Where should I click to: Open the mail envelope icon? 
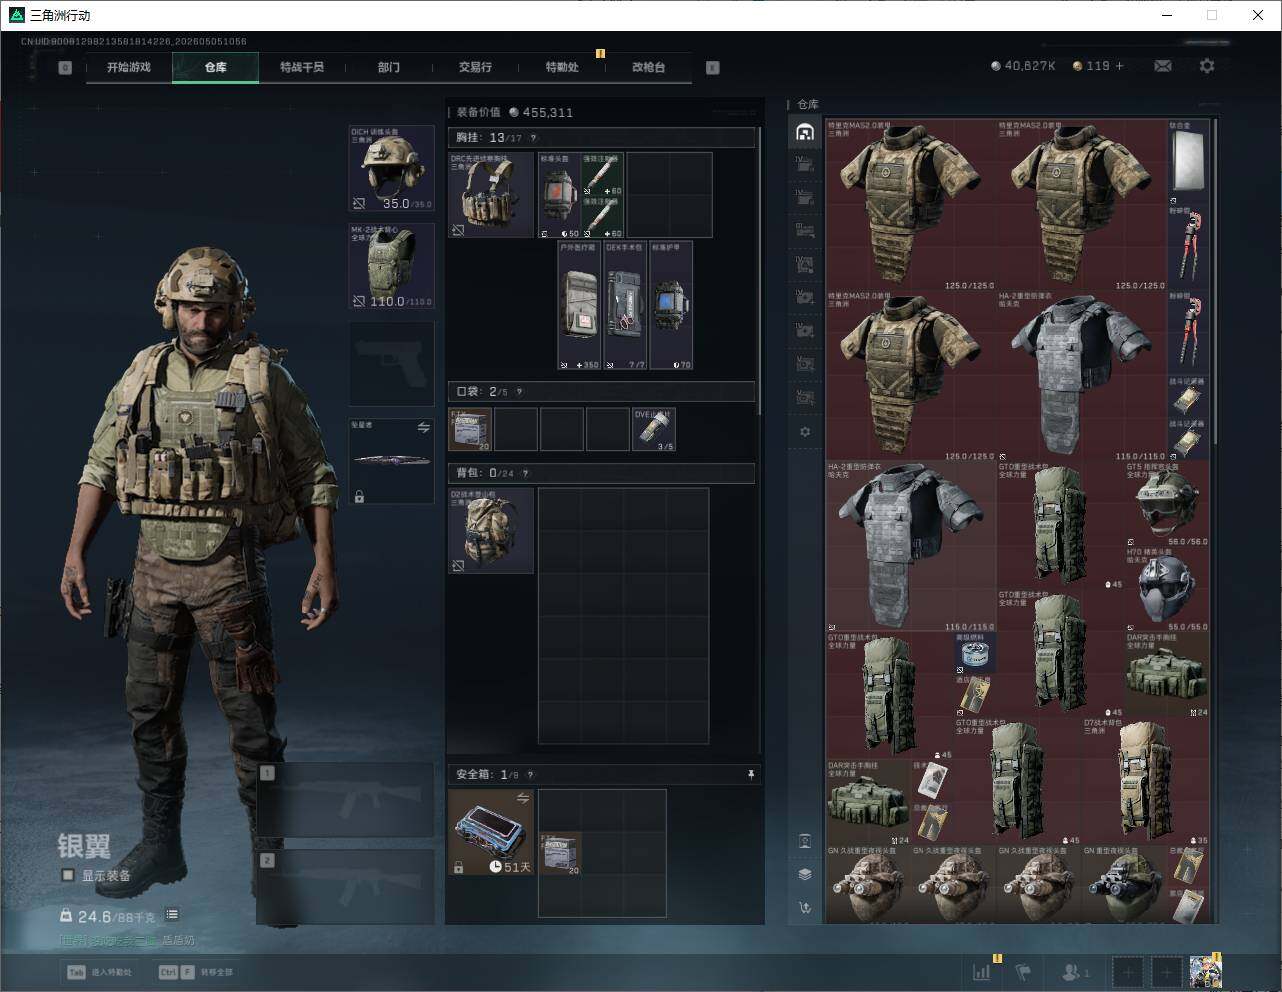pos(1163,66)
